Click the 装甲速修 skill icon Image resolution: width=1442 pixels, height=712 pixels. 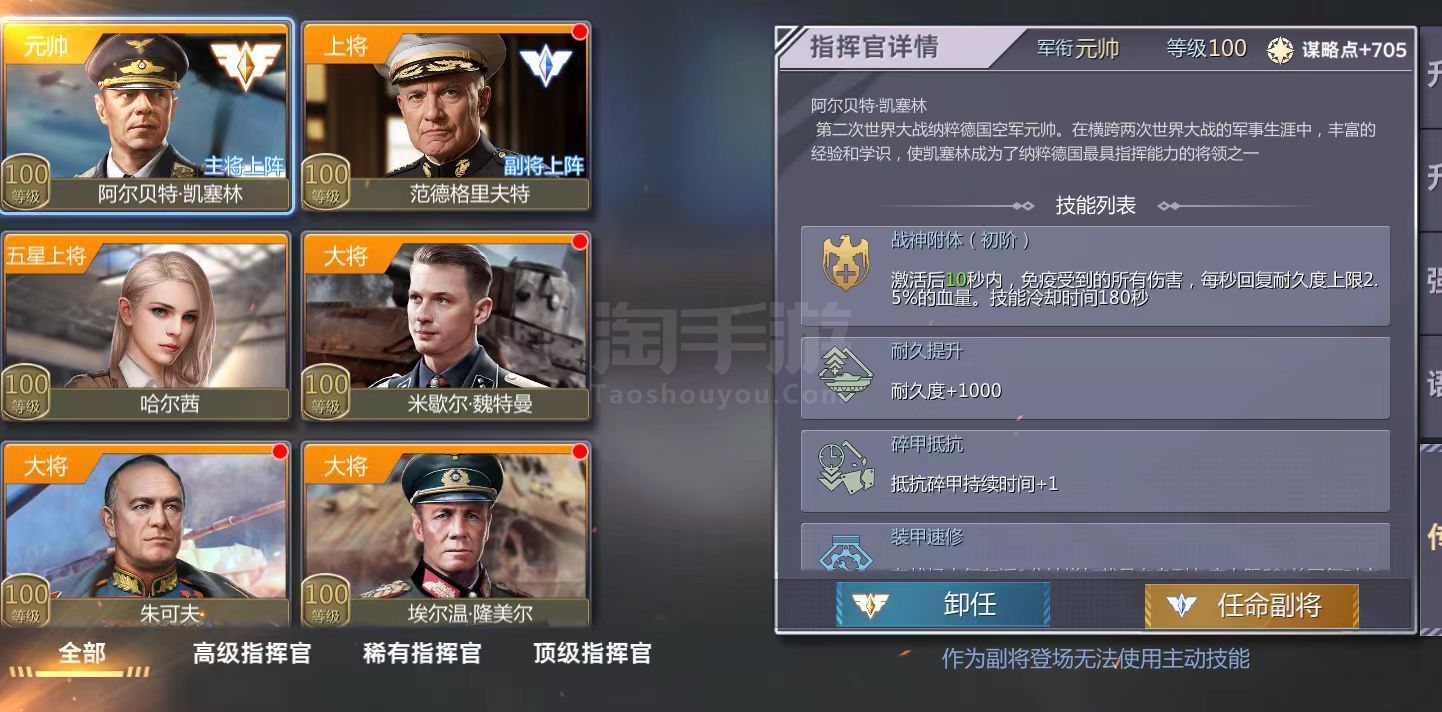(845, 553)
